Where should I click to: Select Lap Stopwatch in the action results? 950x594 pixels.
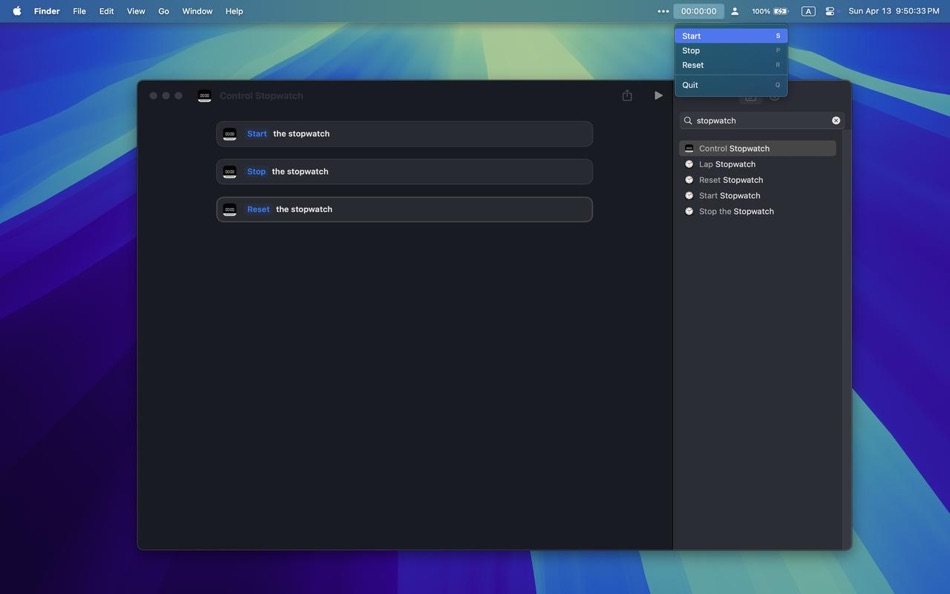coord(757,164)
